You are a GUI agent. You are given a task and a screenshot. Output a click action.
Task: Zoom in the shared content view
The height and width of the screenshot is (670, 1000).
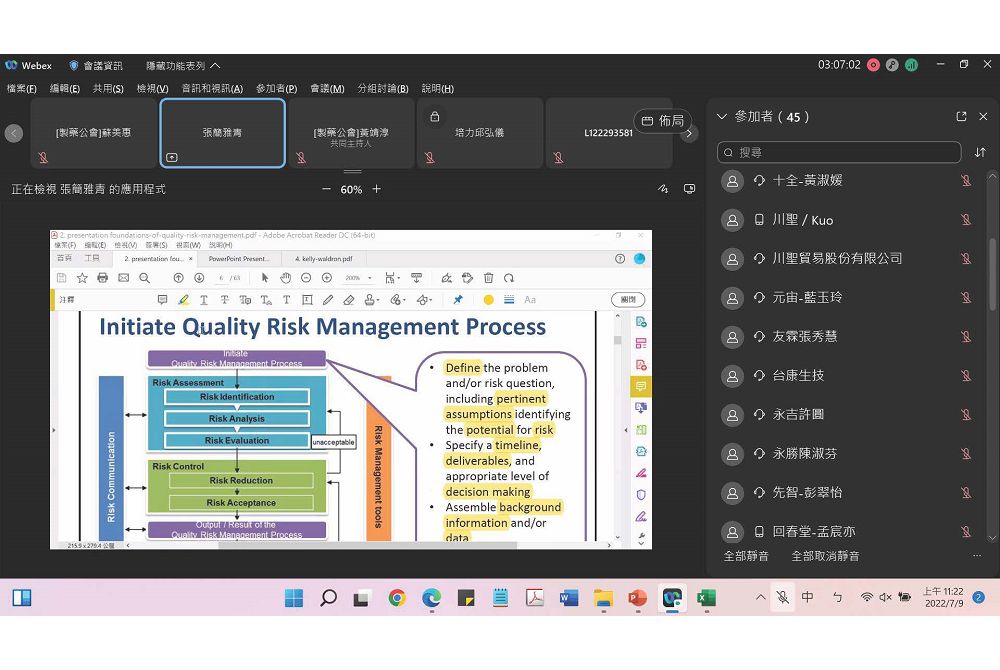[376, 189]
